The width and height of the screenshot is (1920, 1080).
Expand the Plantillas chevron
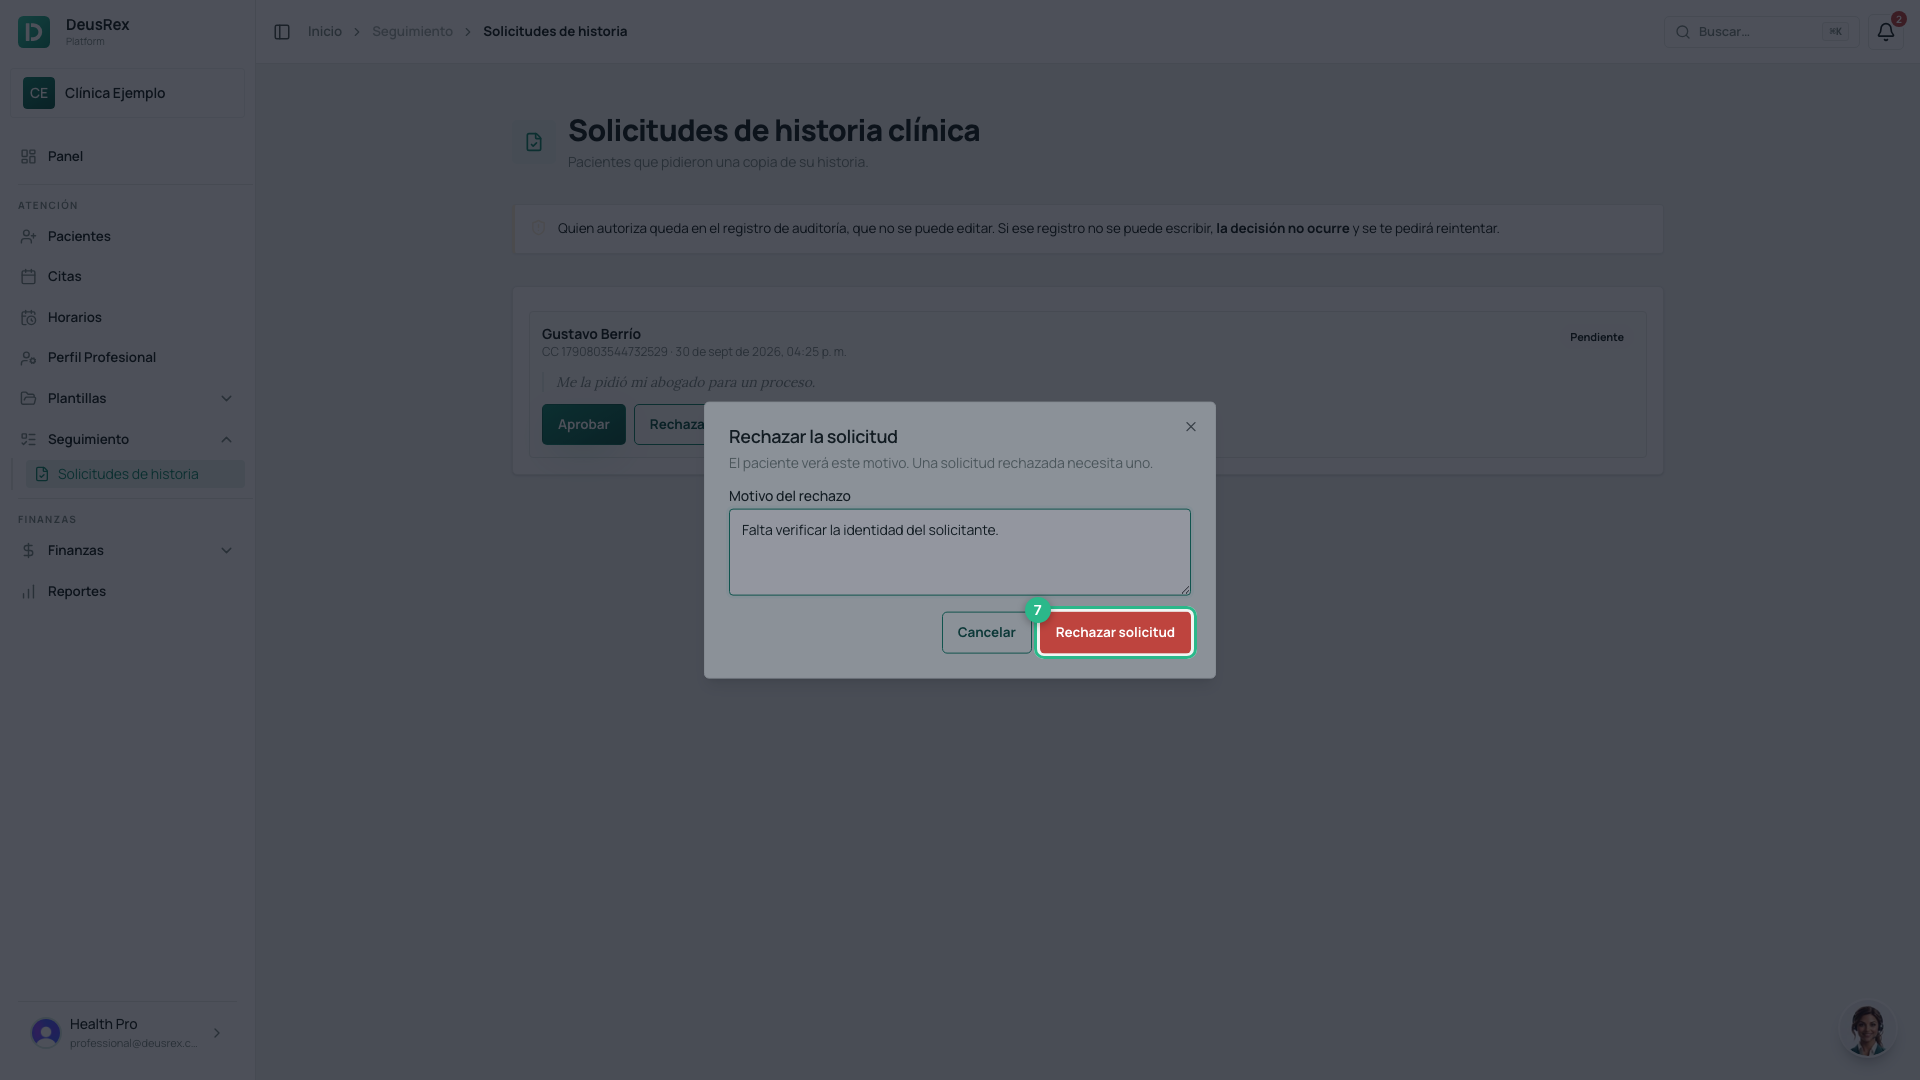pyautogui.click(x=226, y=399)
